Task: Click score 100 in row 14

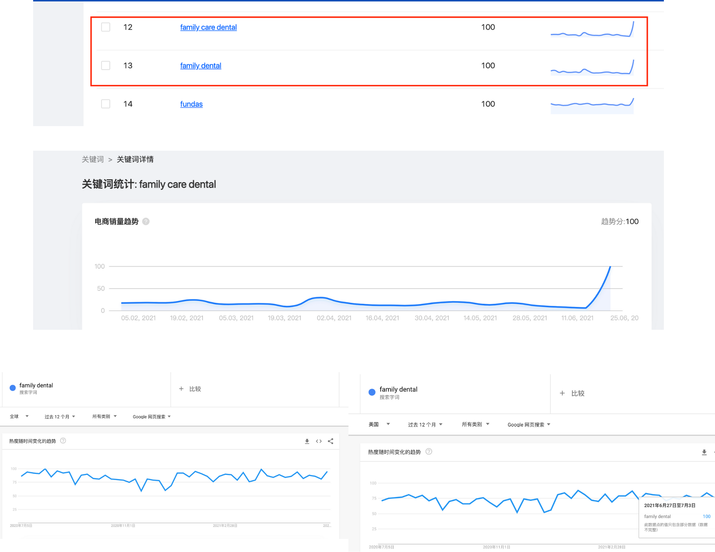Action: (488, 104)
